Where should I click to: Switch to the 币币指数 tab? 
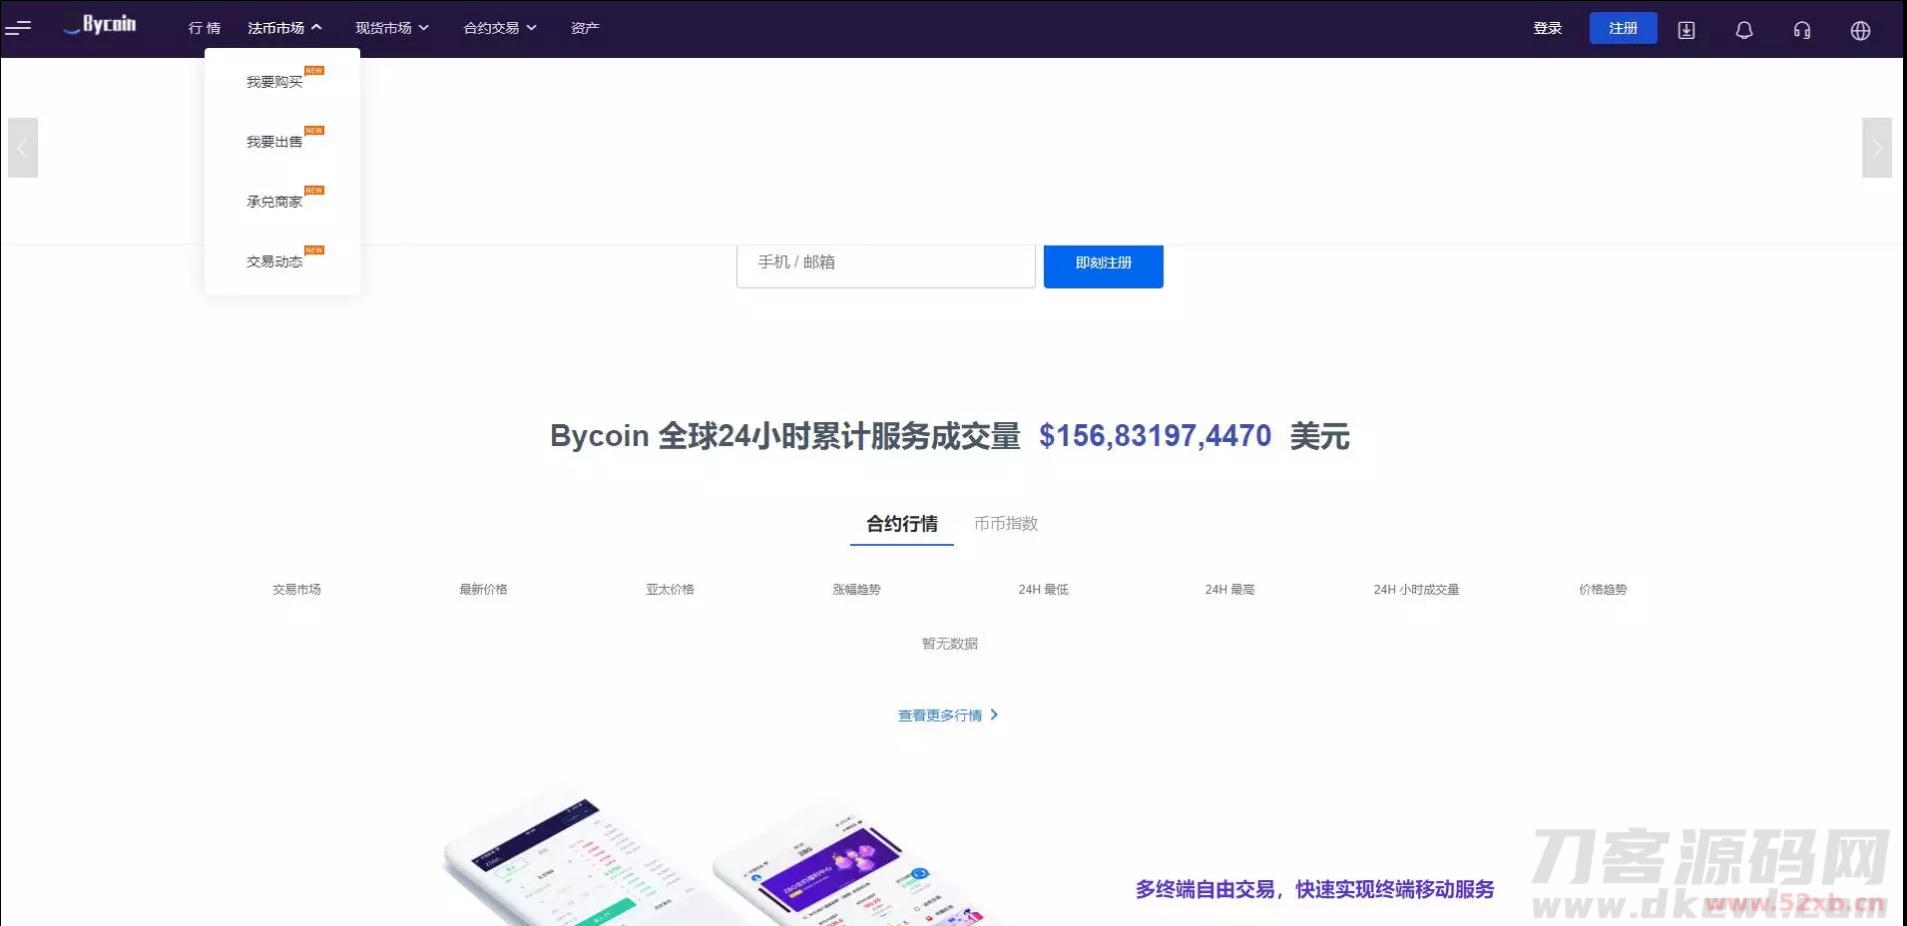point(1006,524)
